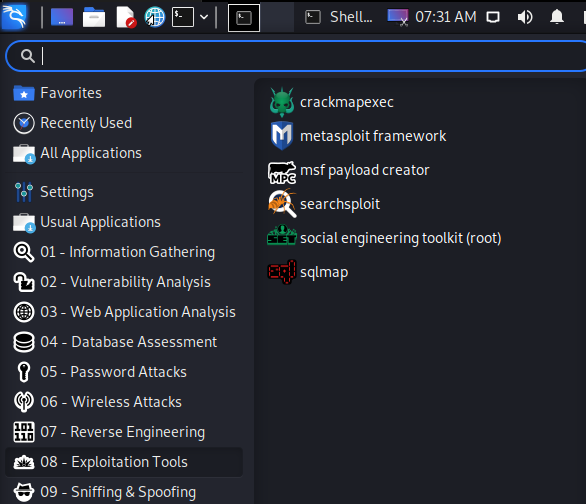This screenshot has height=504, width=586.
Task: Open the file manager panel icon
Action: pos(93,17)
